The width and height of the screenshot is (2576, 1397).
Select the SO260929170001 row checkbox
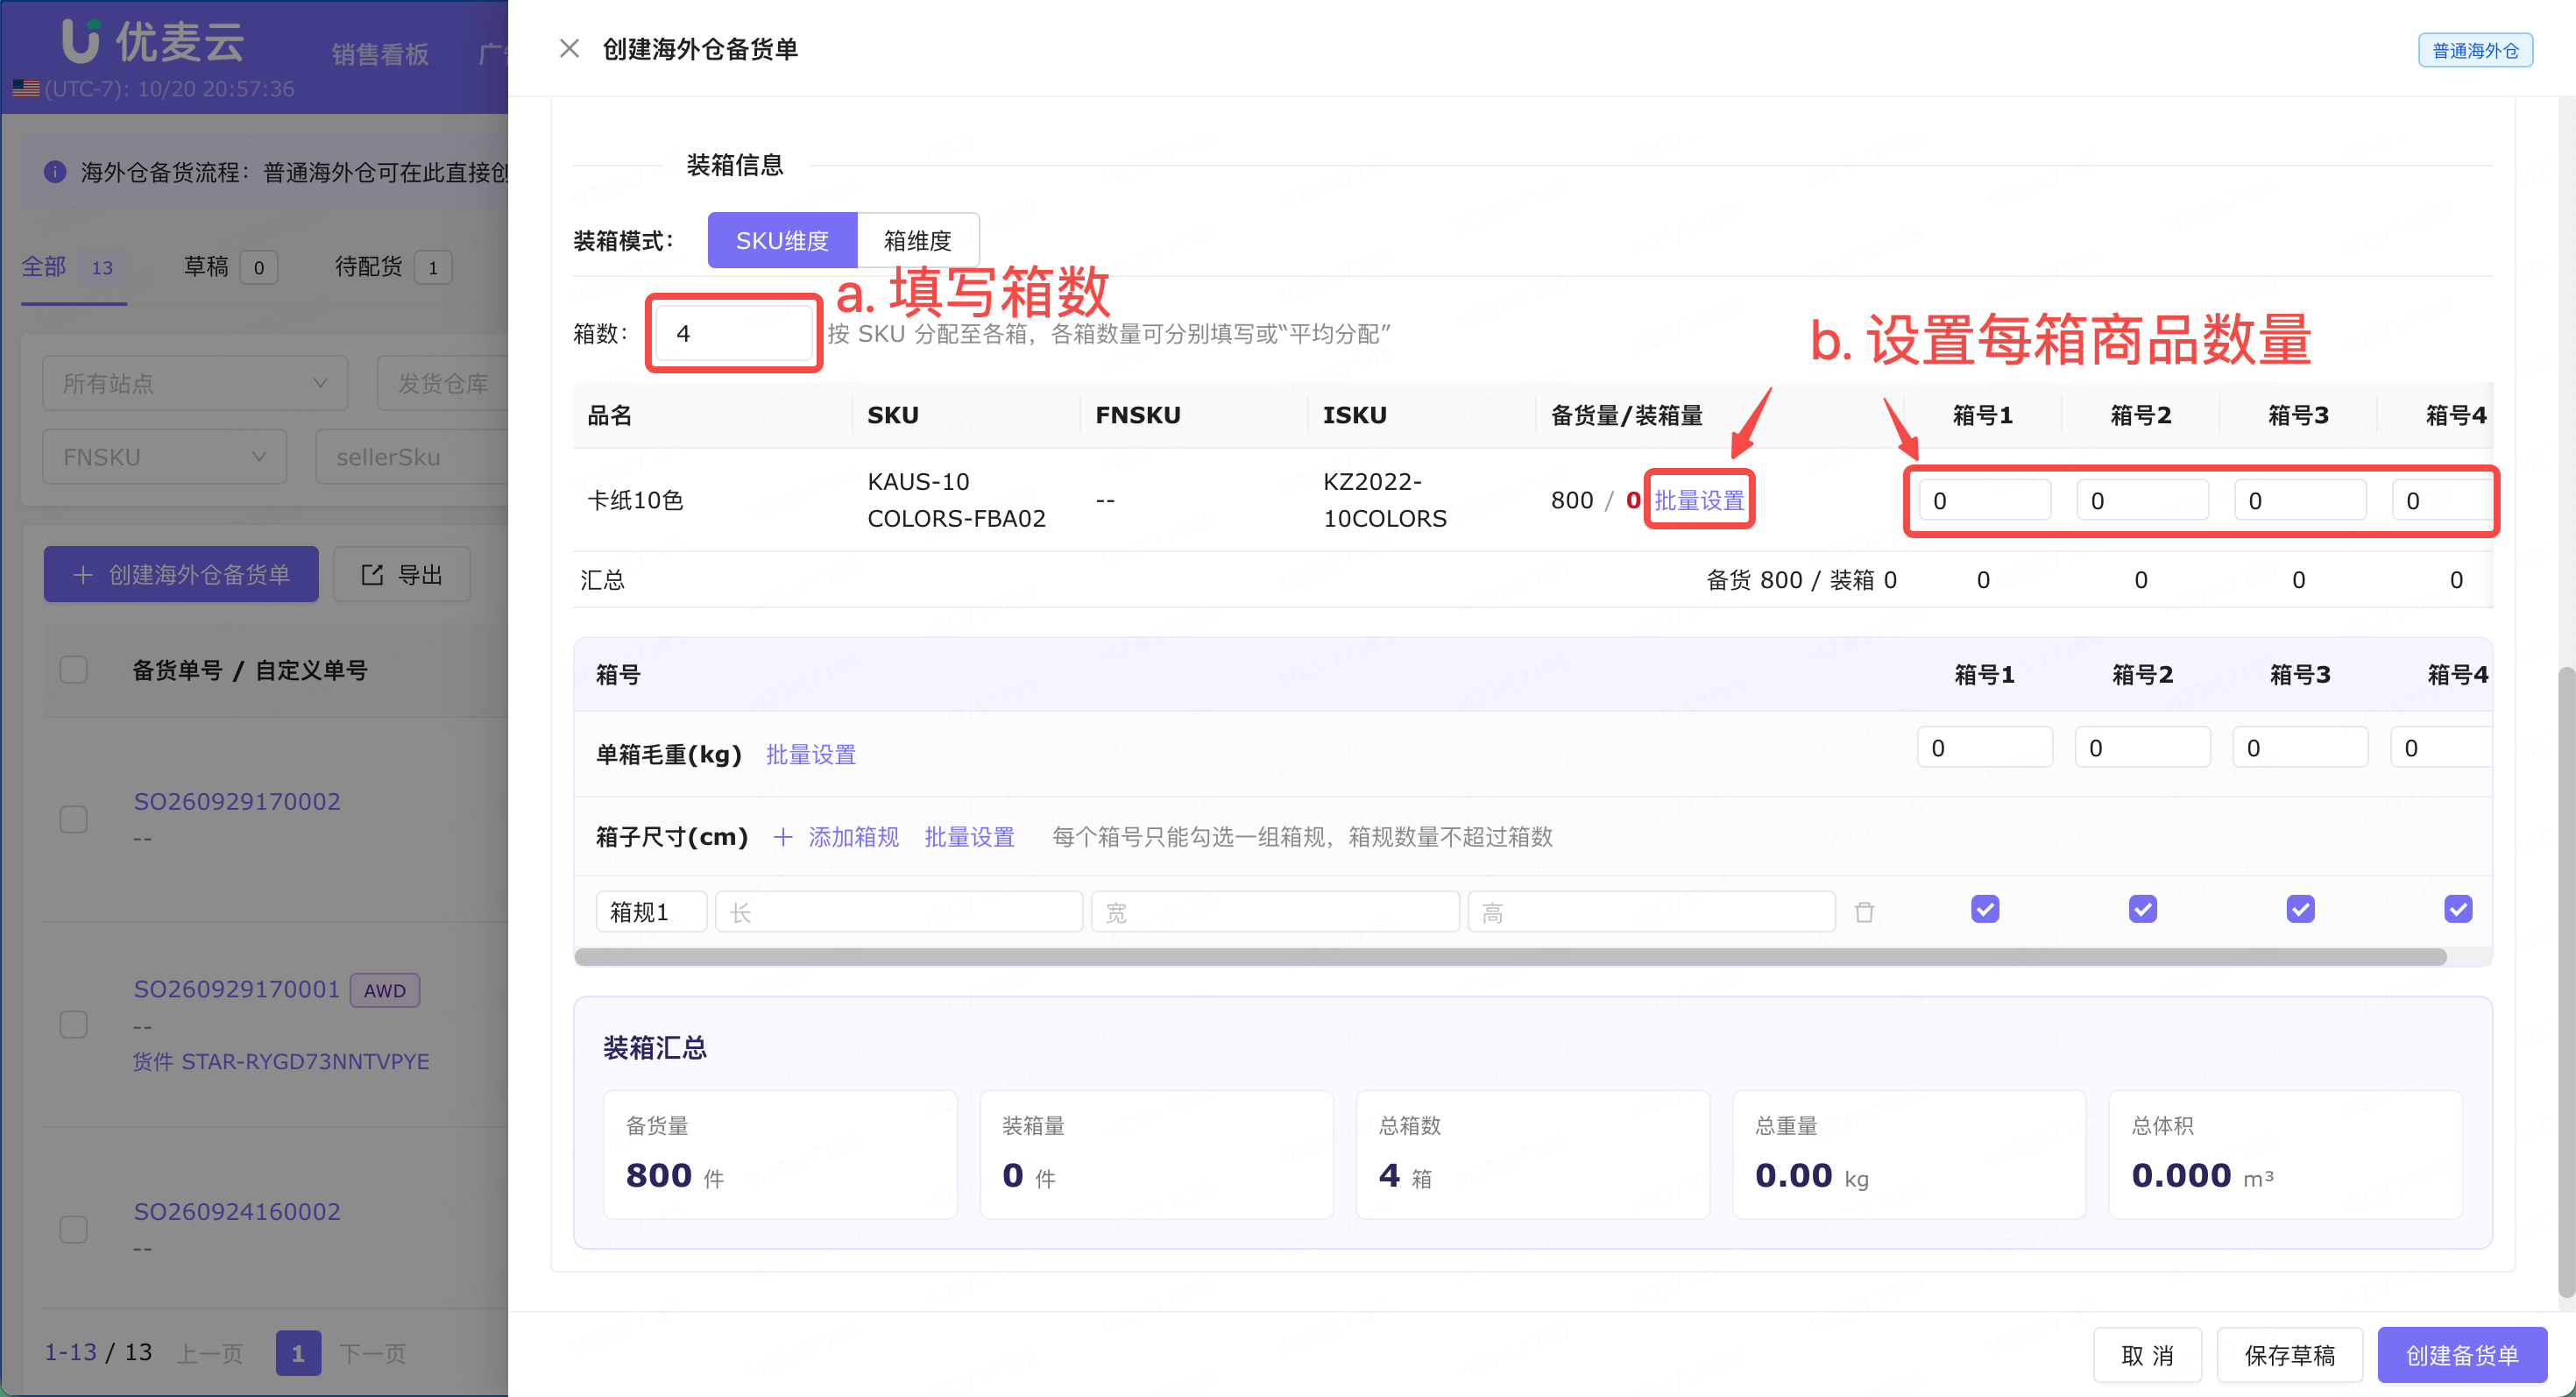pos(73,1024)
